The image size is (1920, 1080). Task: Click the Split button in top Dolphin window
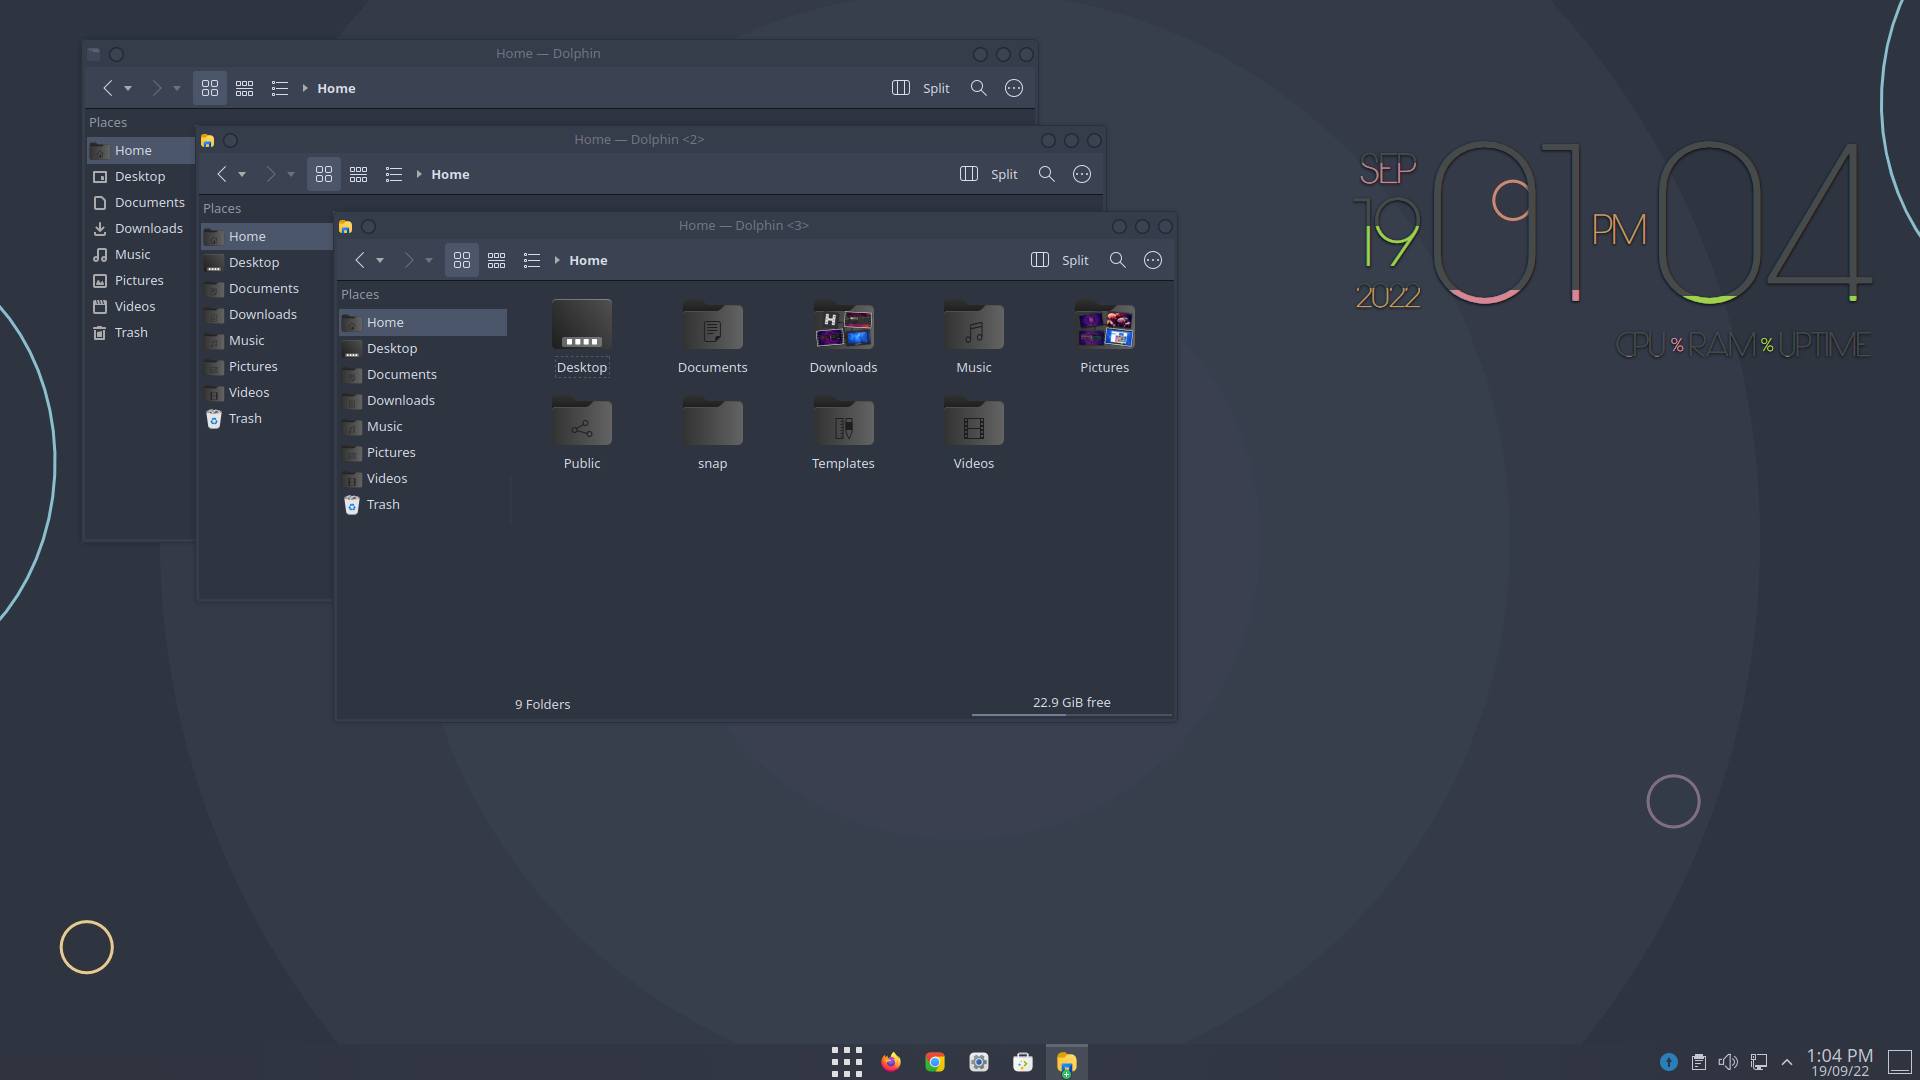click(x=922, y=87)
